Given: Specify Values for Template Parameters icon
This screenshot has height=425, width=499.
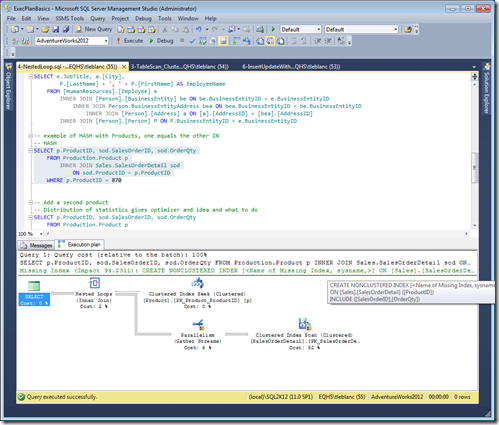Looking at the screenshot, I should click(340, 41).
